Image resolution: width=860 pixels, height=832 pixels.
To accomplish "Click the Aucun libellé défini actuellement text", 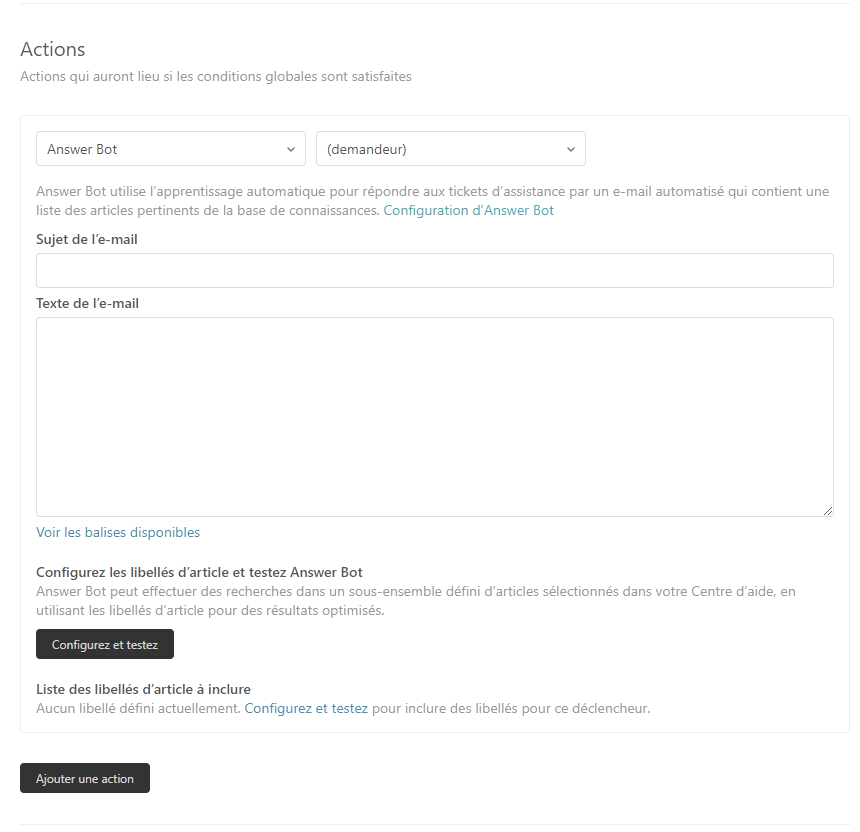I will coord(138,708).
